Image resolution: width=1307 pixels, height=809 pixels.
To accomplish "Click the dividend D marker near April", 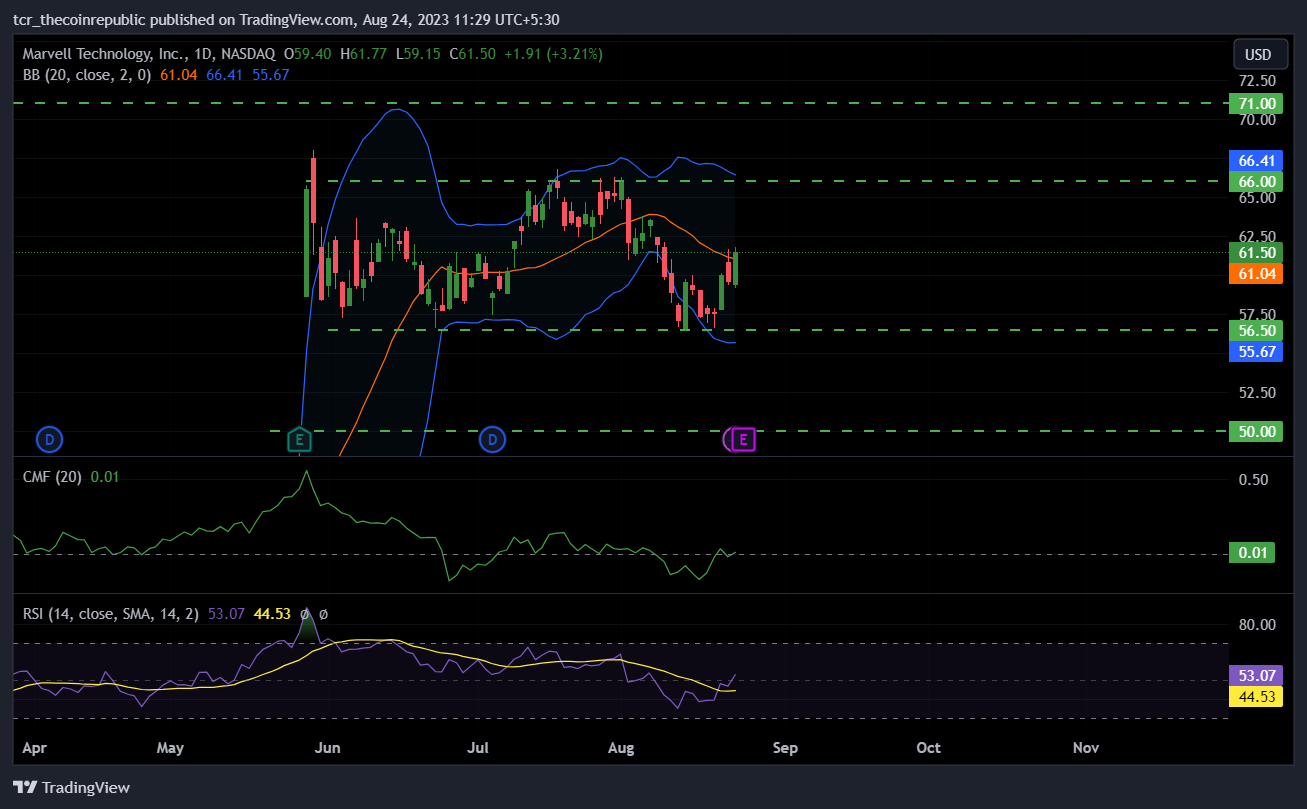I will tap(49, 438).
